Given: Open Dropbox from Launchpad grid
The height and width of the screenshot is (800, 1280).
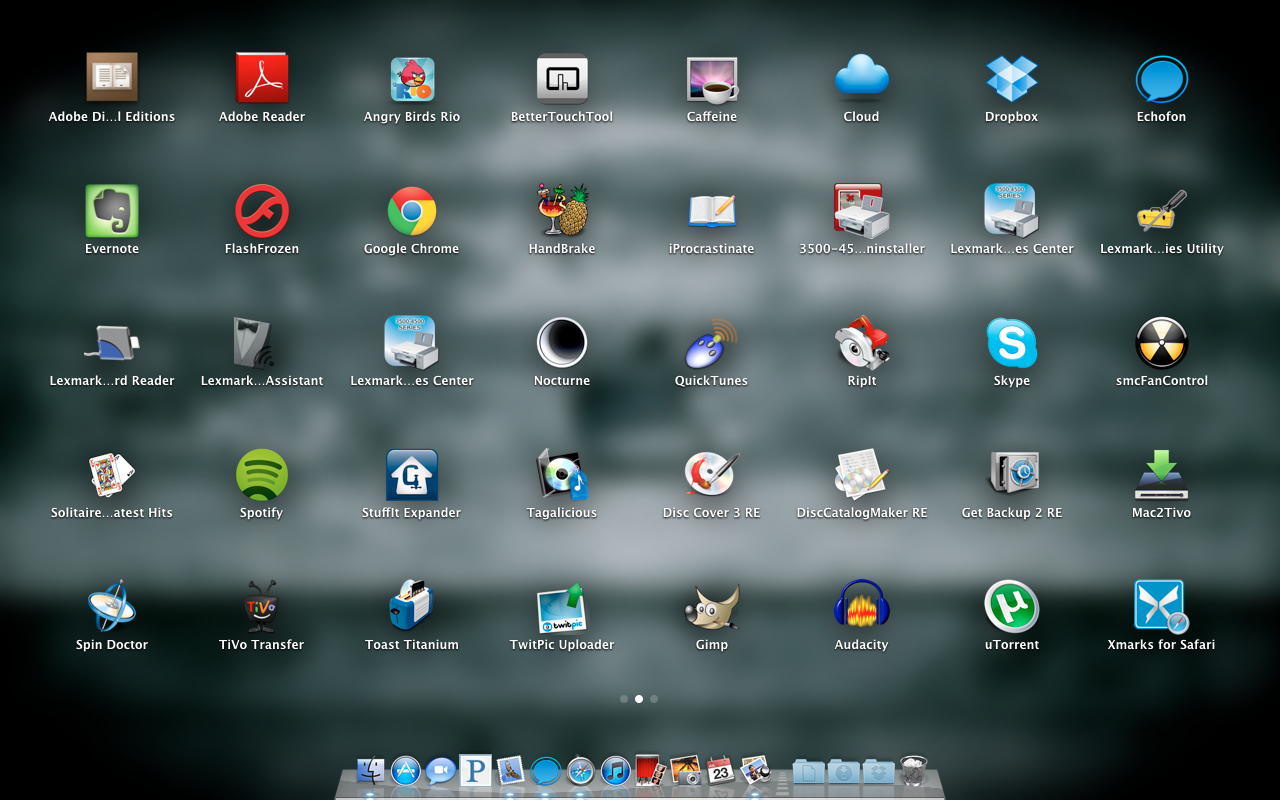Looking at the screenshot, I should pos(1012,78).
